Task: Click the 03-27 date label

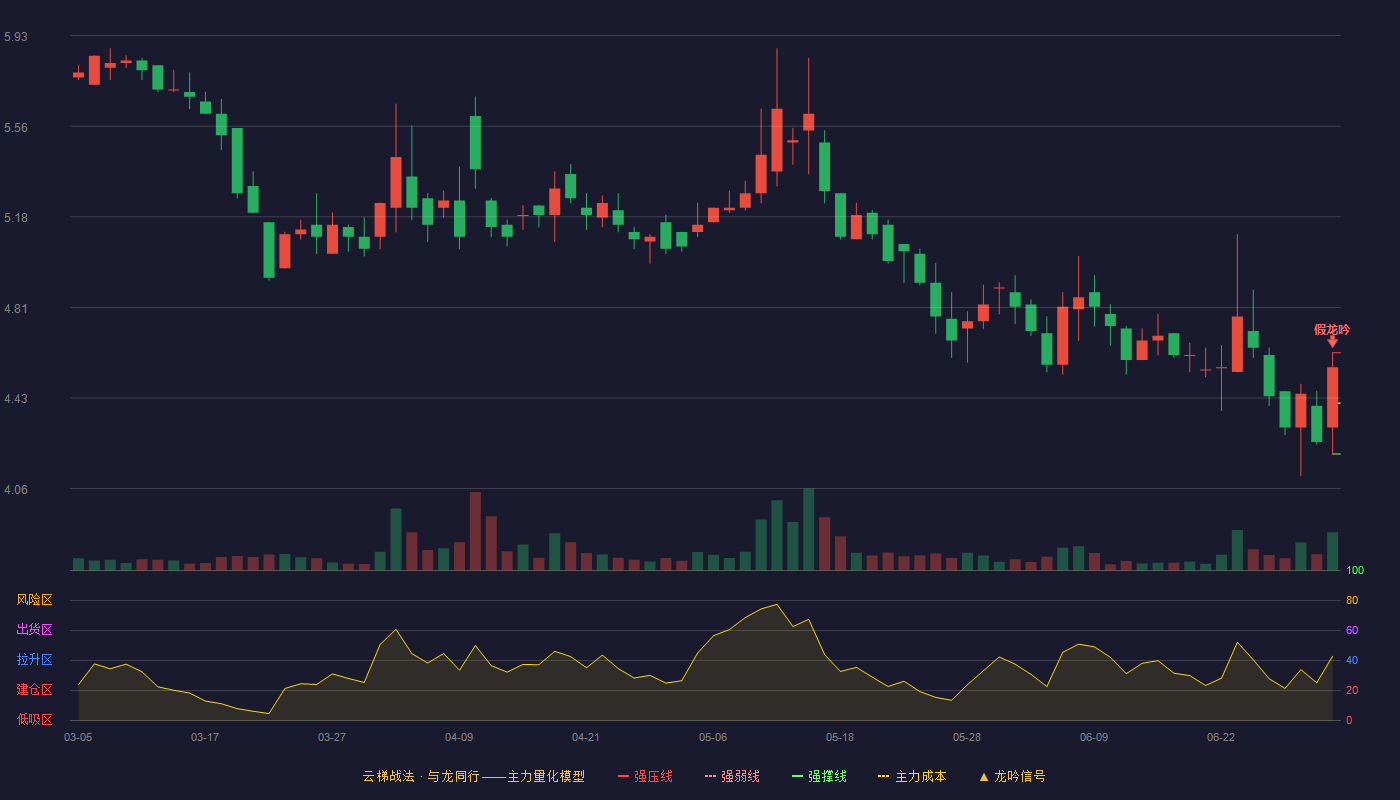Action: (x=332, y=737)
